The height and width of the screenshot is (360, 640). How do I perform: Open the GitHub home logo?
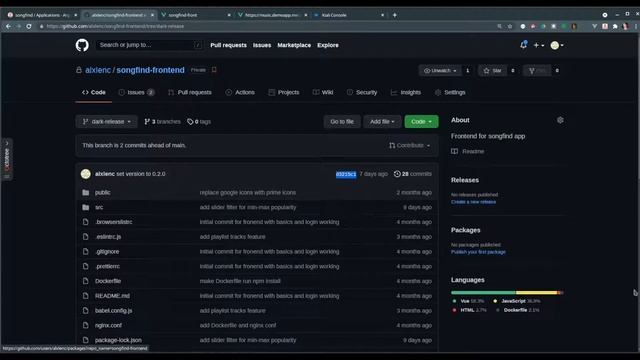coord(82,45)
